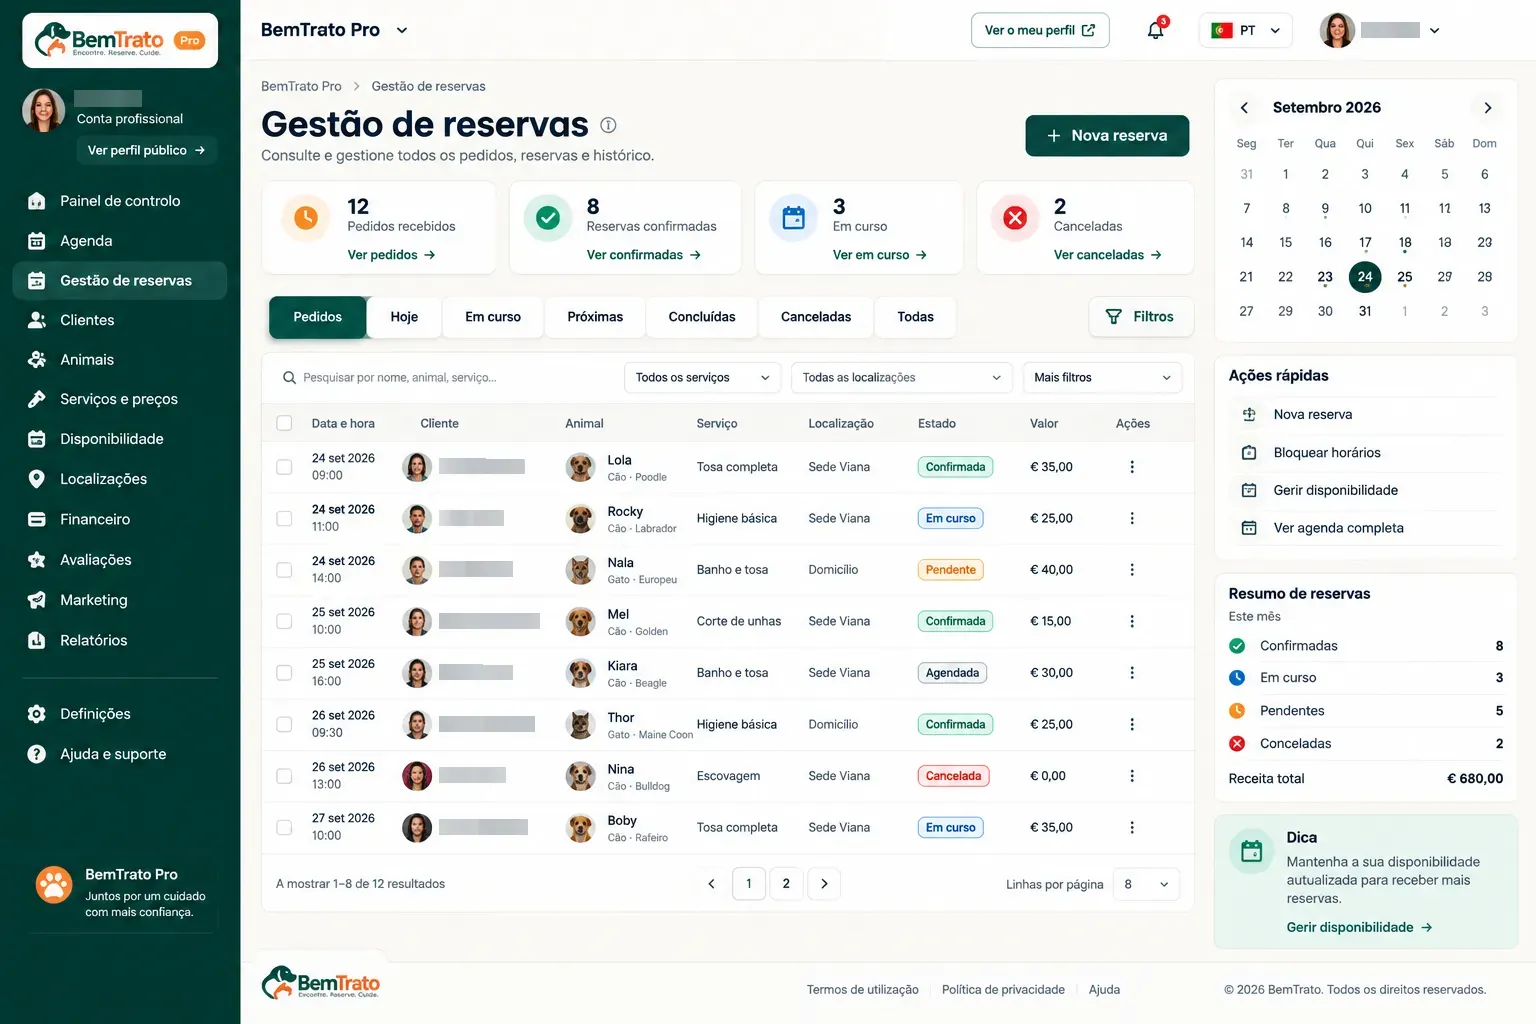Switch to the Todas tab
Viewport: 1536px width, 1024px height.
coord(915,317)
